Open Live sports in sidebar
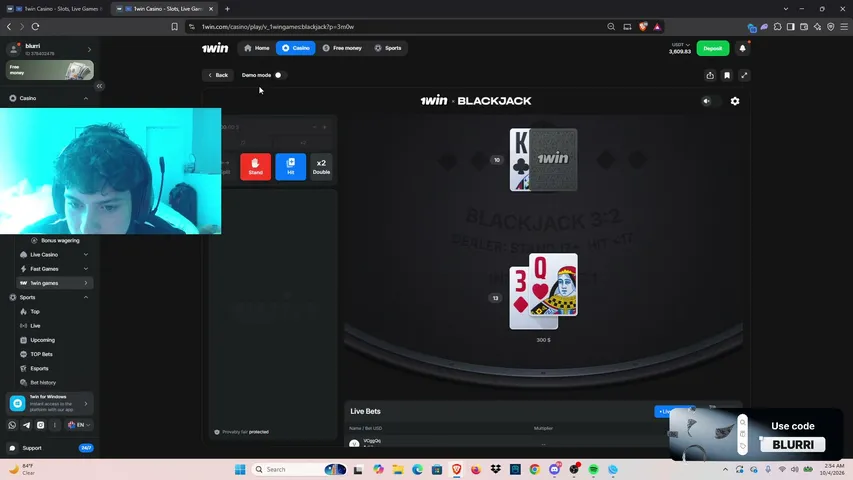This screenshot has height=480, width=853. (35, 326)
